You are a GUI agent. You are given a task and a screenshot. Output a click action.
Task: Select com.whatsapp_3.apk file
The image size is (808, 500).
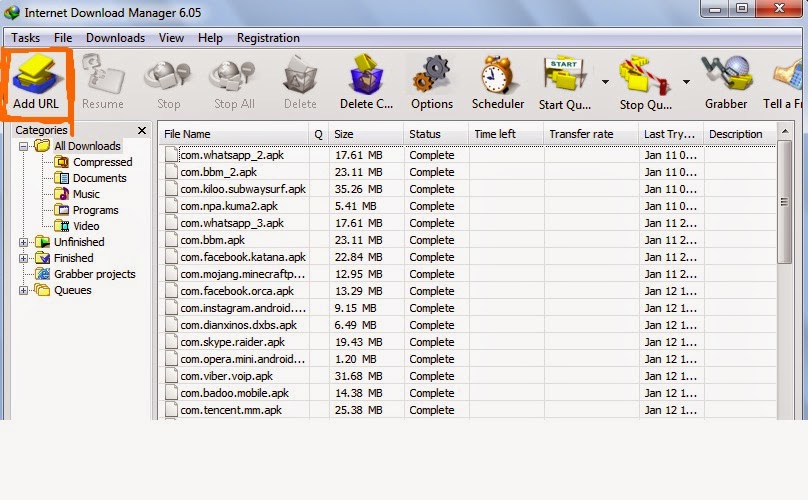click(232, 223)
